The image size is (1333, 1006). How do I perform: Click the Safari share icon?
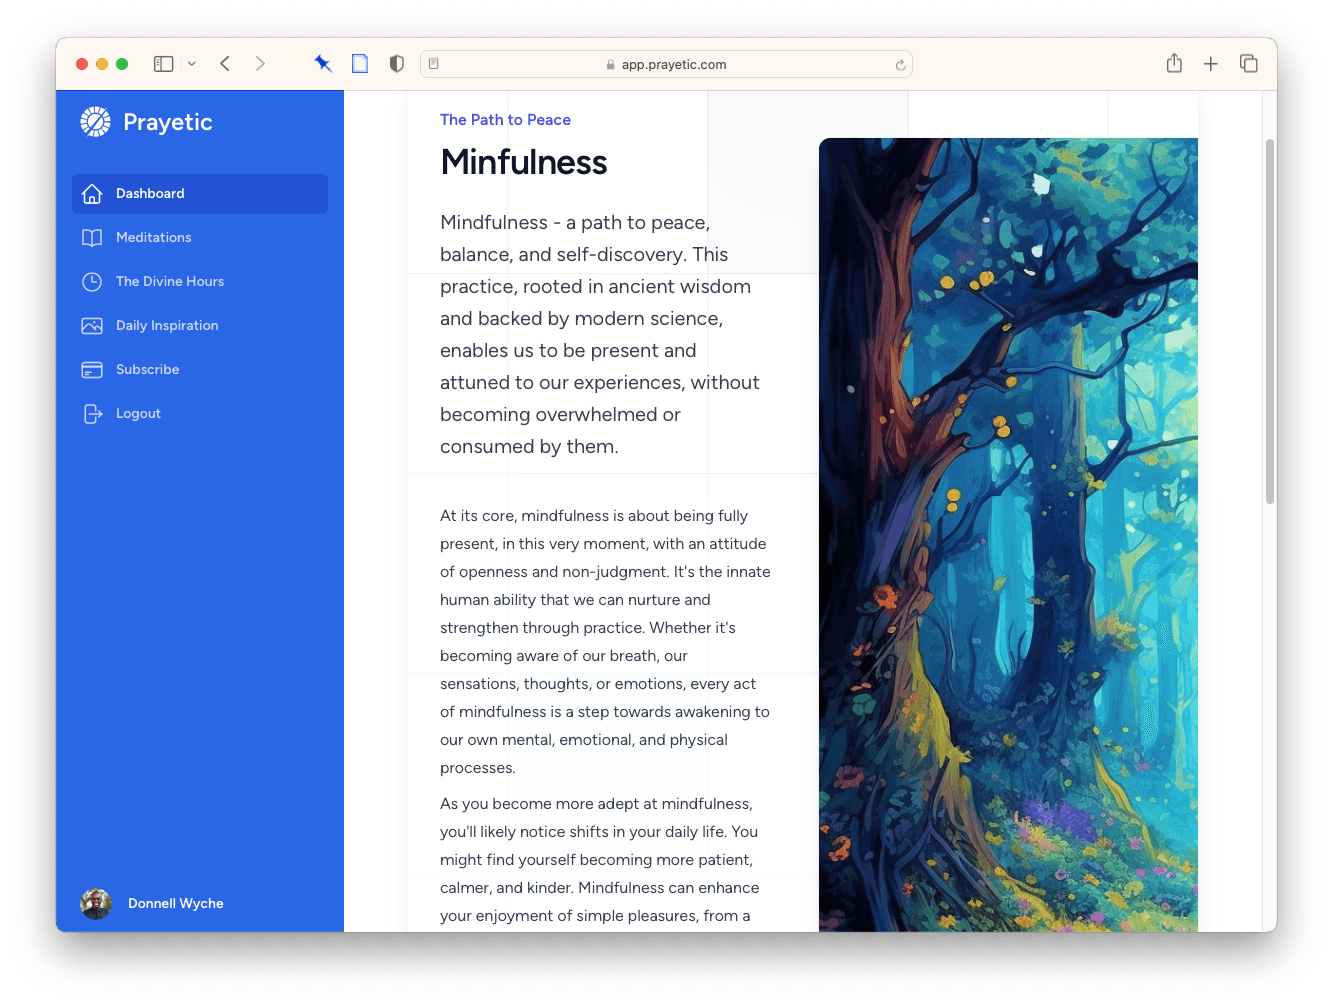point(1174,64)
